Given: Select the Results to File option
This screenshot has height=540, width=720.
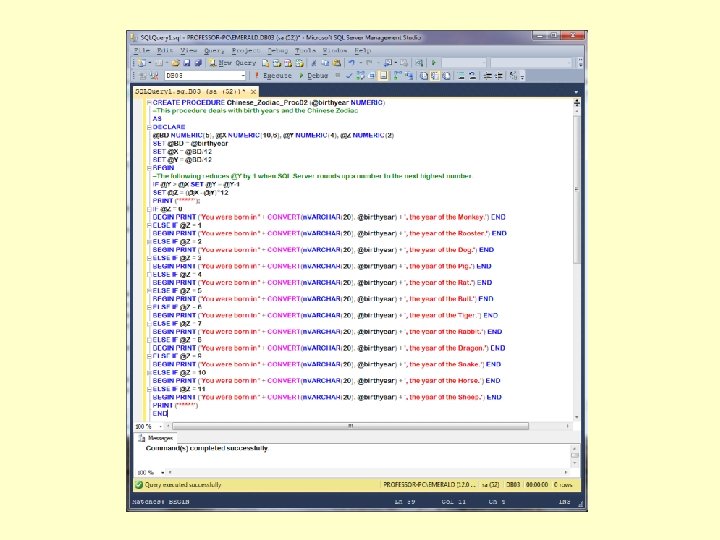Looking at the screenshot, I should point(446,75).
